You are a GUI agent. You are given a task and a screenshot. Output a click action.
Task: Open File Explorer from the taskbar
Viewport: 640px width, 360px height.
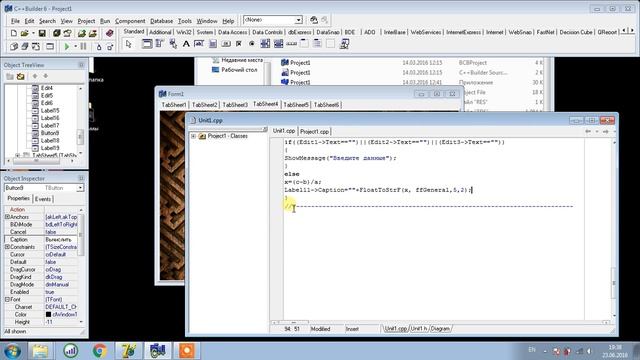(x=40, y=351)
